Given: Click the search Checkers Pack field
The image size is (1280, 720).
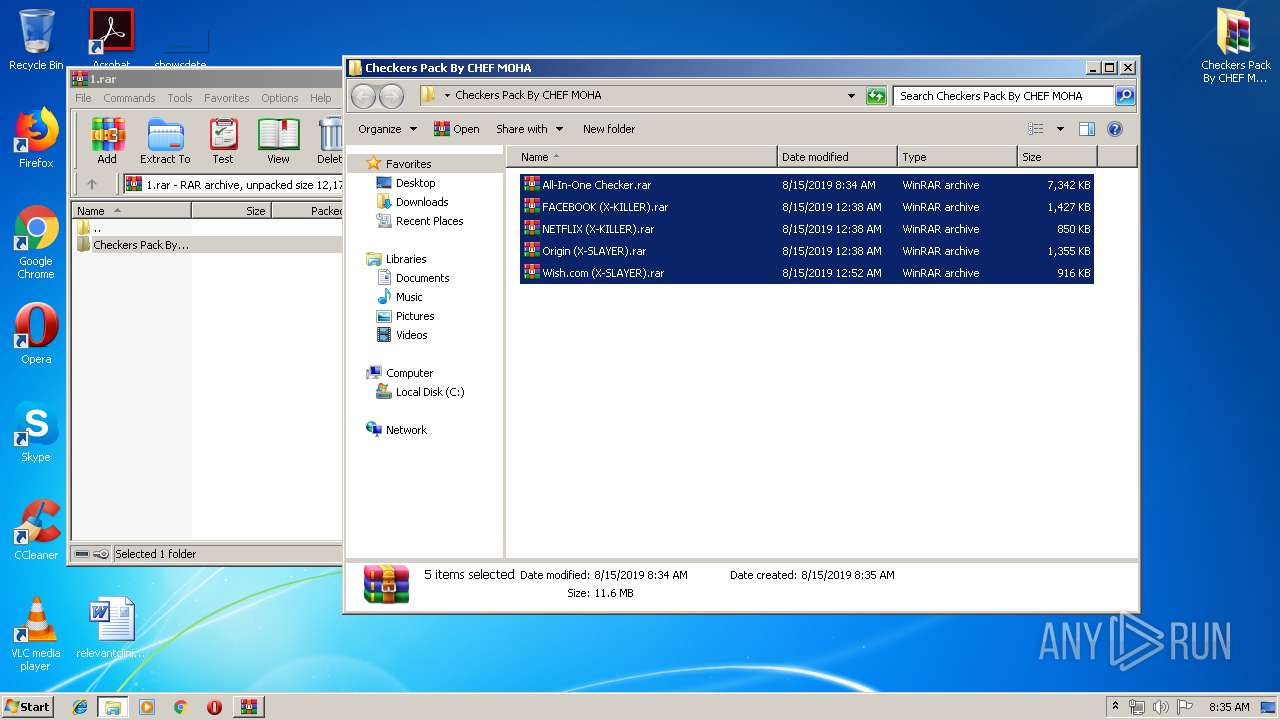Looking at the screenshot, I should tap(1003, 96).
